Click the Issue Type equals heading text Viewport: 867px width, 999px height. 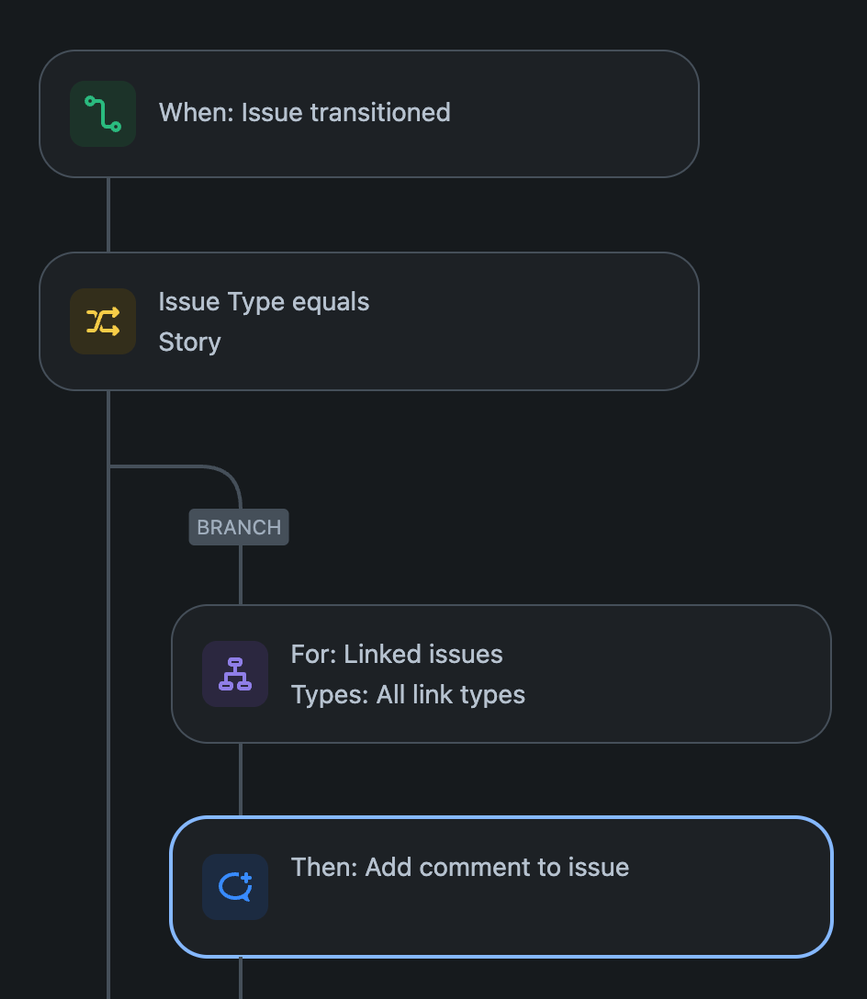[263, 301]
